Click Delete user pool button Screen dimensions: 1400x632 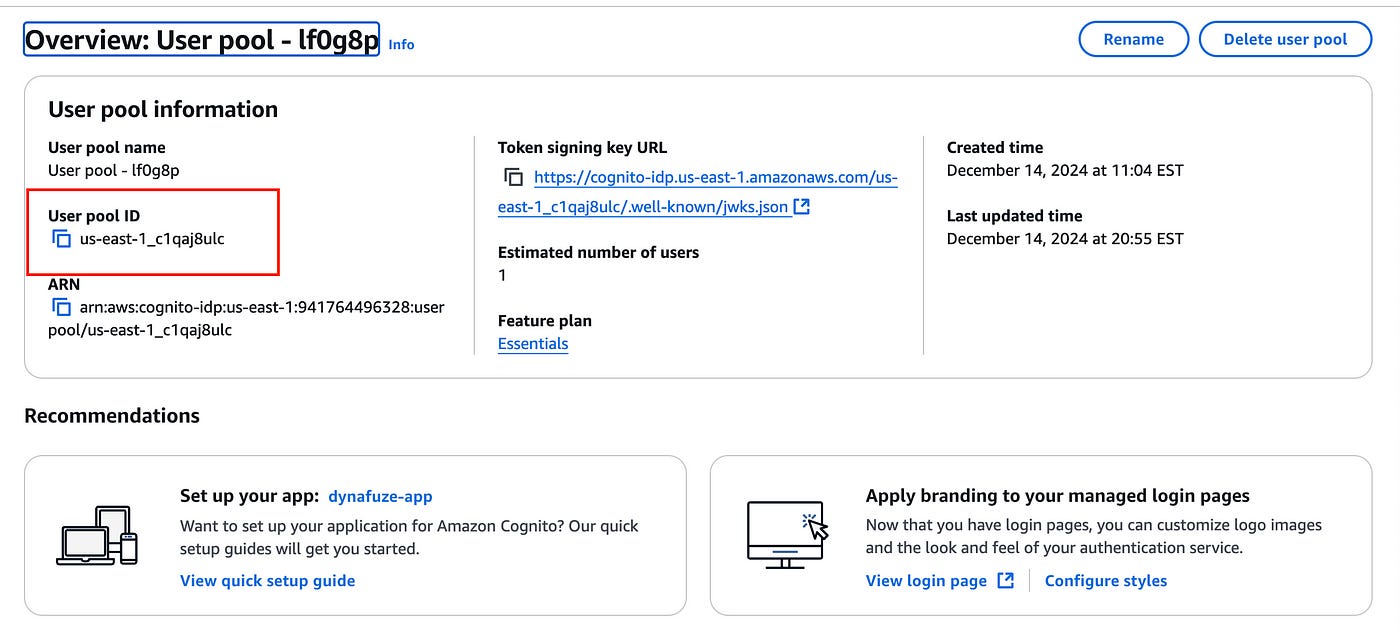(1286, 39)
